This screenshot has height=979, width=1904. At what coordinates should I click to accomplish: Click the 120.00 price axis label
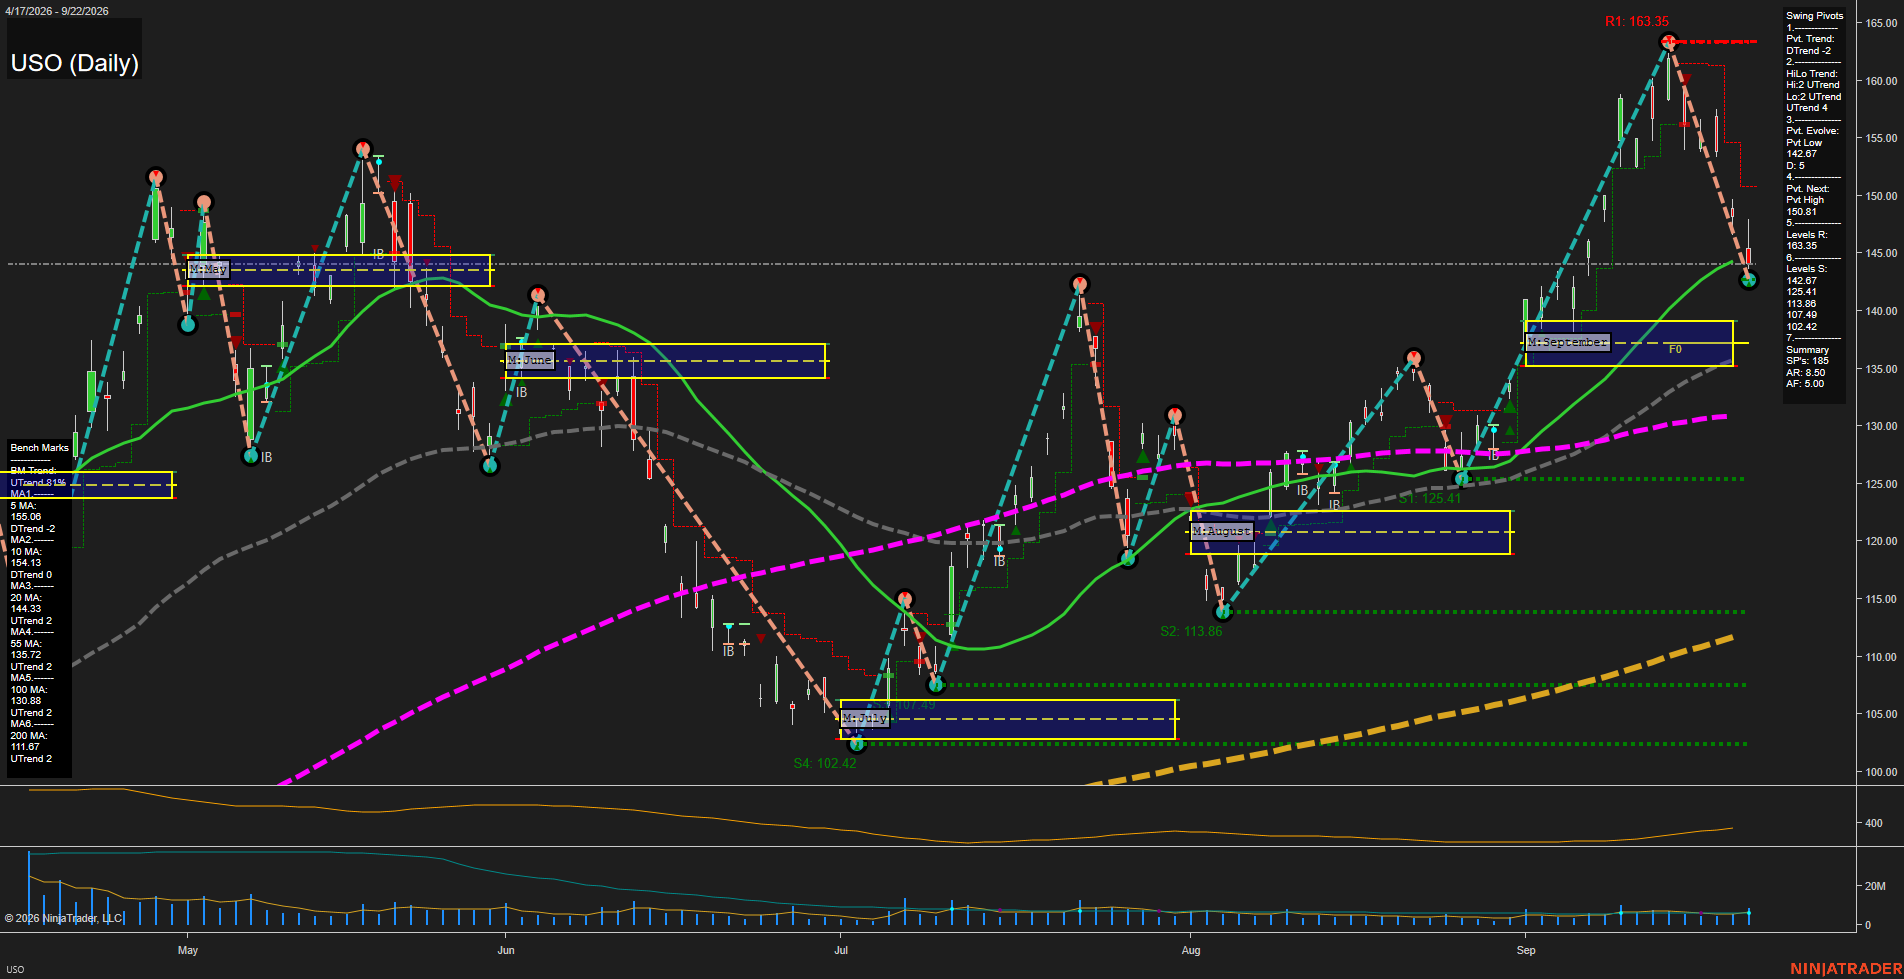tap(1881, 541)
